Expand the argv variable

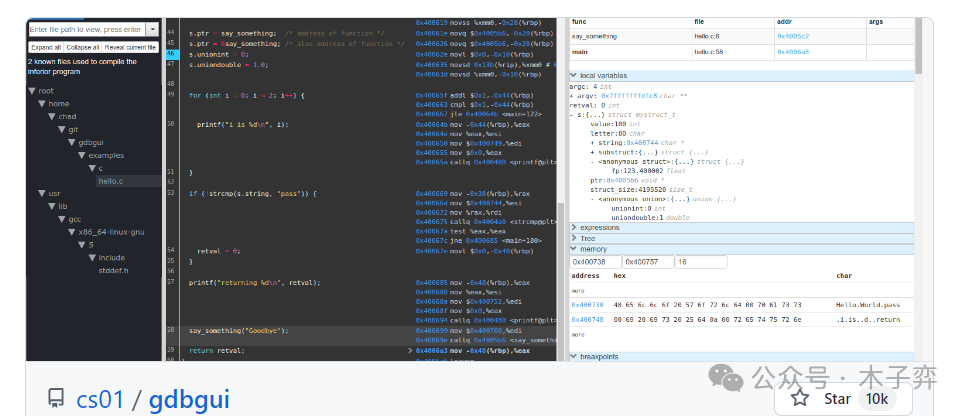tap(571, 96)
